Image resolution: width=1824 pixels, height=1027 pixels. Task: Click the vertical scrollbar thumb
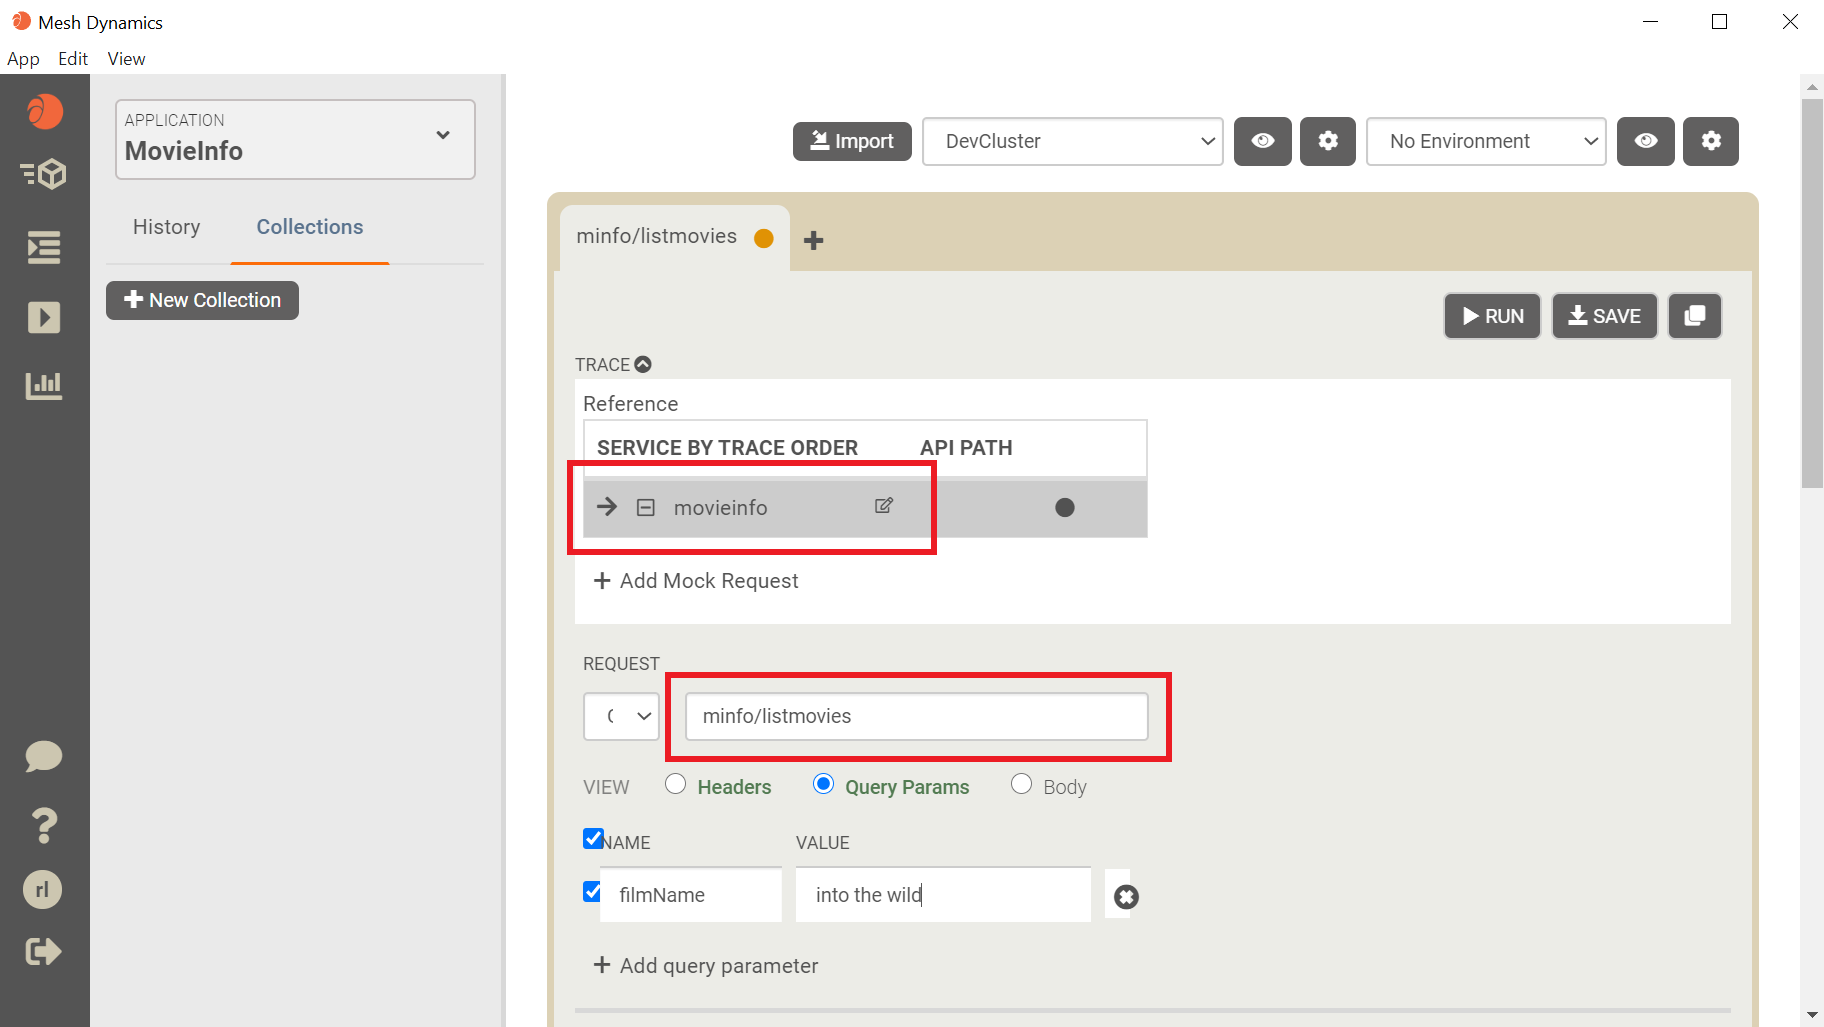1812,293
